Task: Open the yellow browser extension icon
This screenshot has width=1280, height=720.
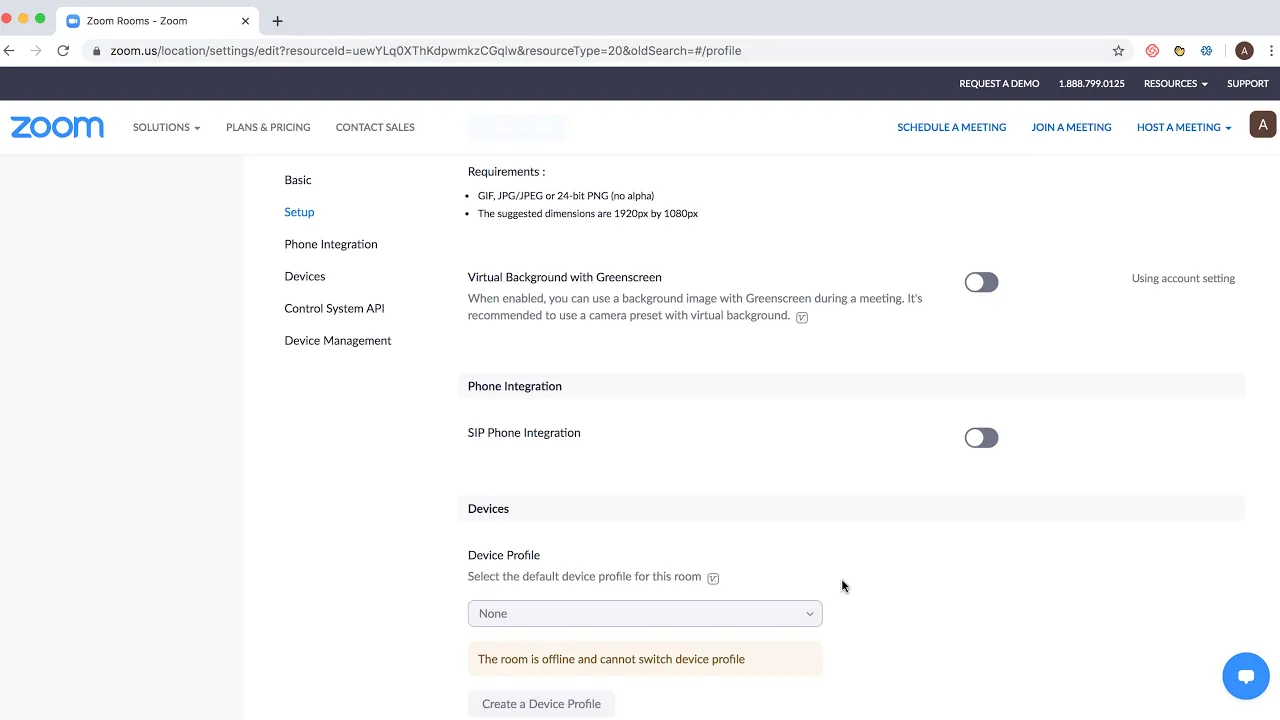Action: coord(1179,51)
